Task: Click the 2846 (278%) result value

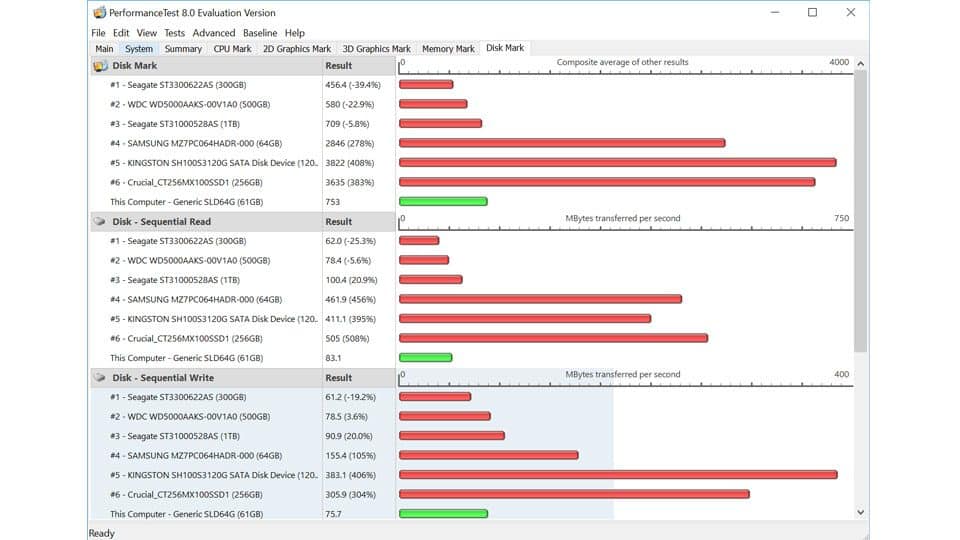Action: click(x=350, y=144)
